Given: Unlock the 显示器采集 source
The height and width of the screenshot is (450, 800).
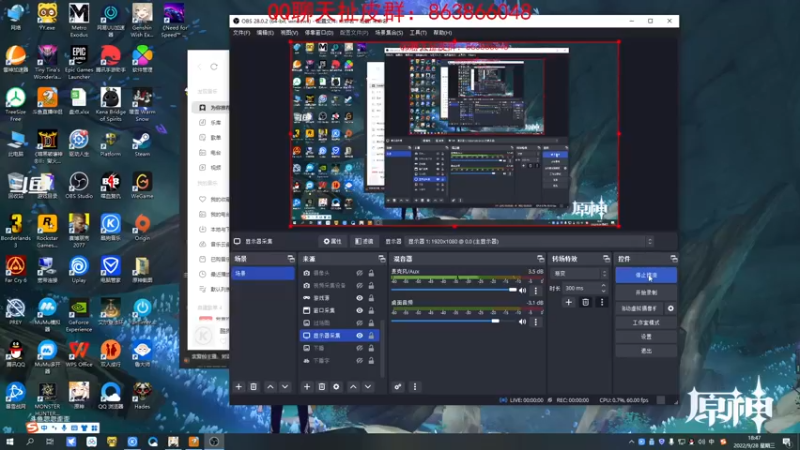Looking at the screenshot, I should [371, 335].
